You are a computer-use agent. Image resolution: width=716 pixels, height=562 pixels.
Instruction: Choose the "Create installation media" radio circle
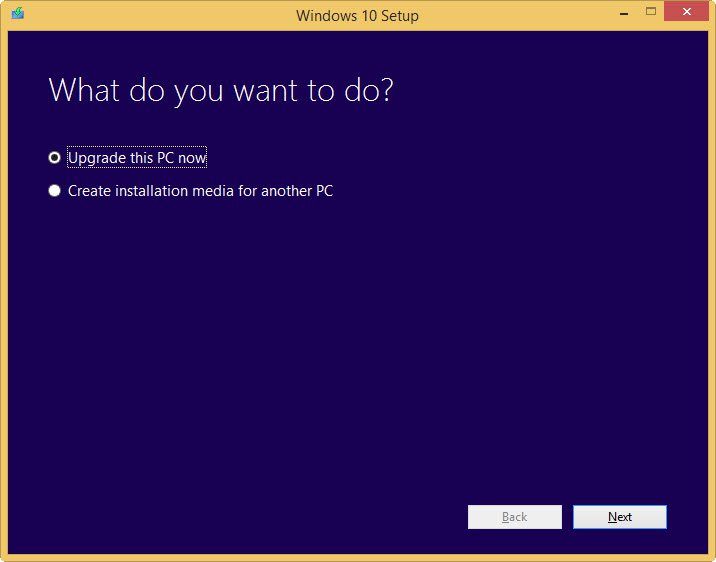(55, 191)
